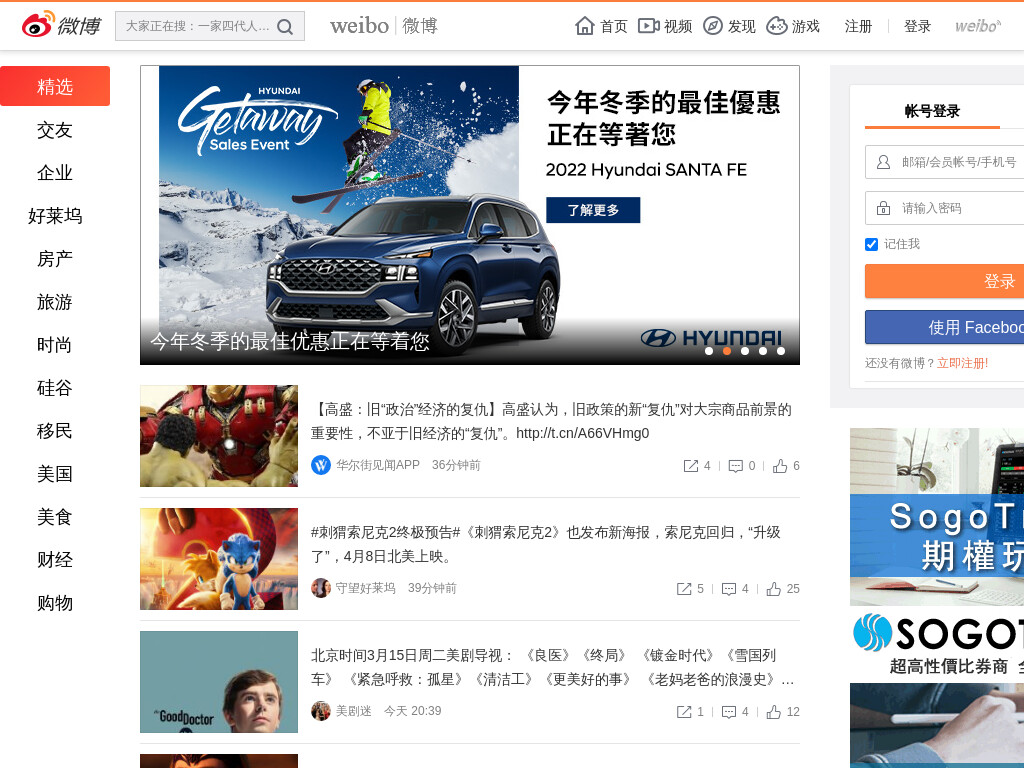Click the search magnifier icon
The width and height of the screenshot is (1024, 768).
tap(285, 27)
